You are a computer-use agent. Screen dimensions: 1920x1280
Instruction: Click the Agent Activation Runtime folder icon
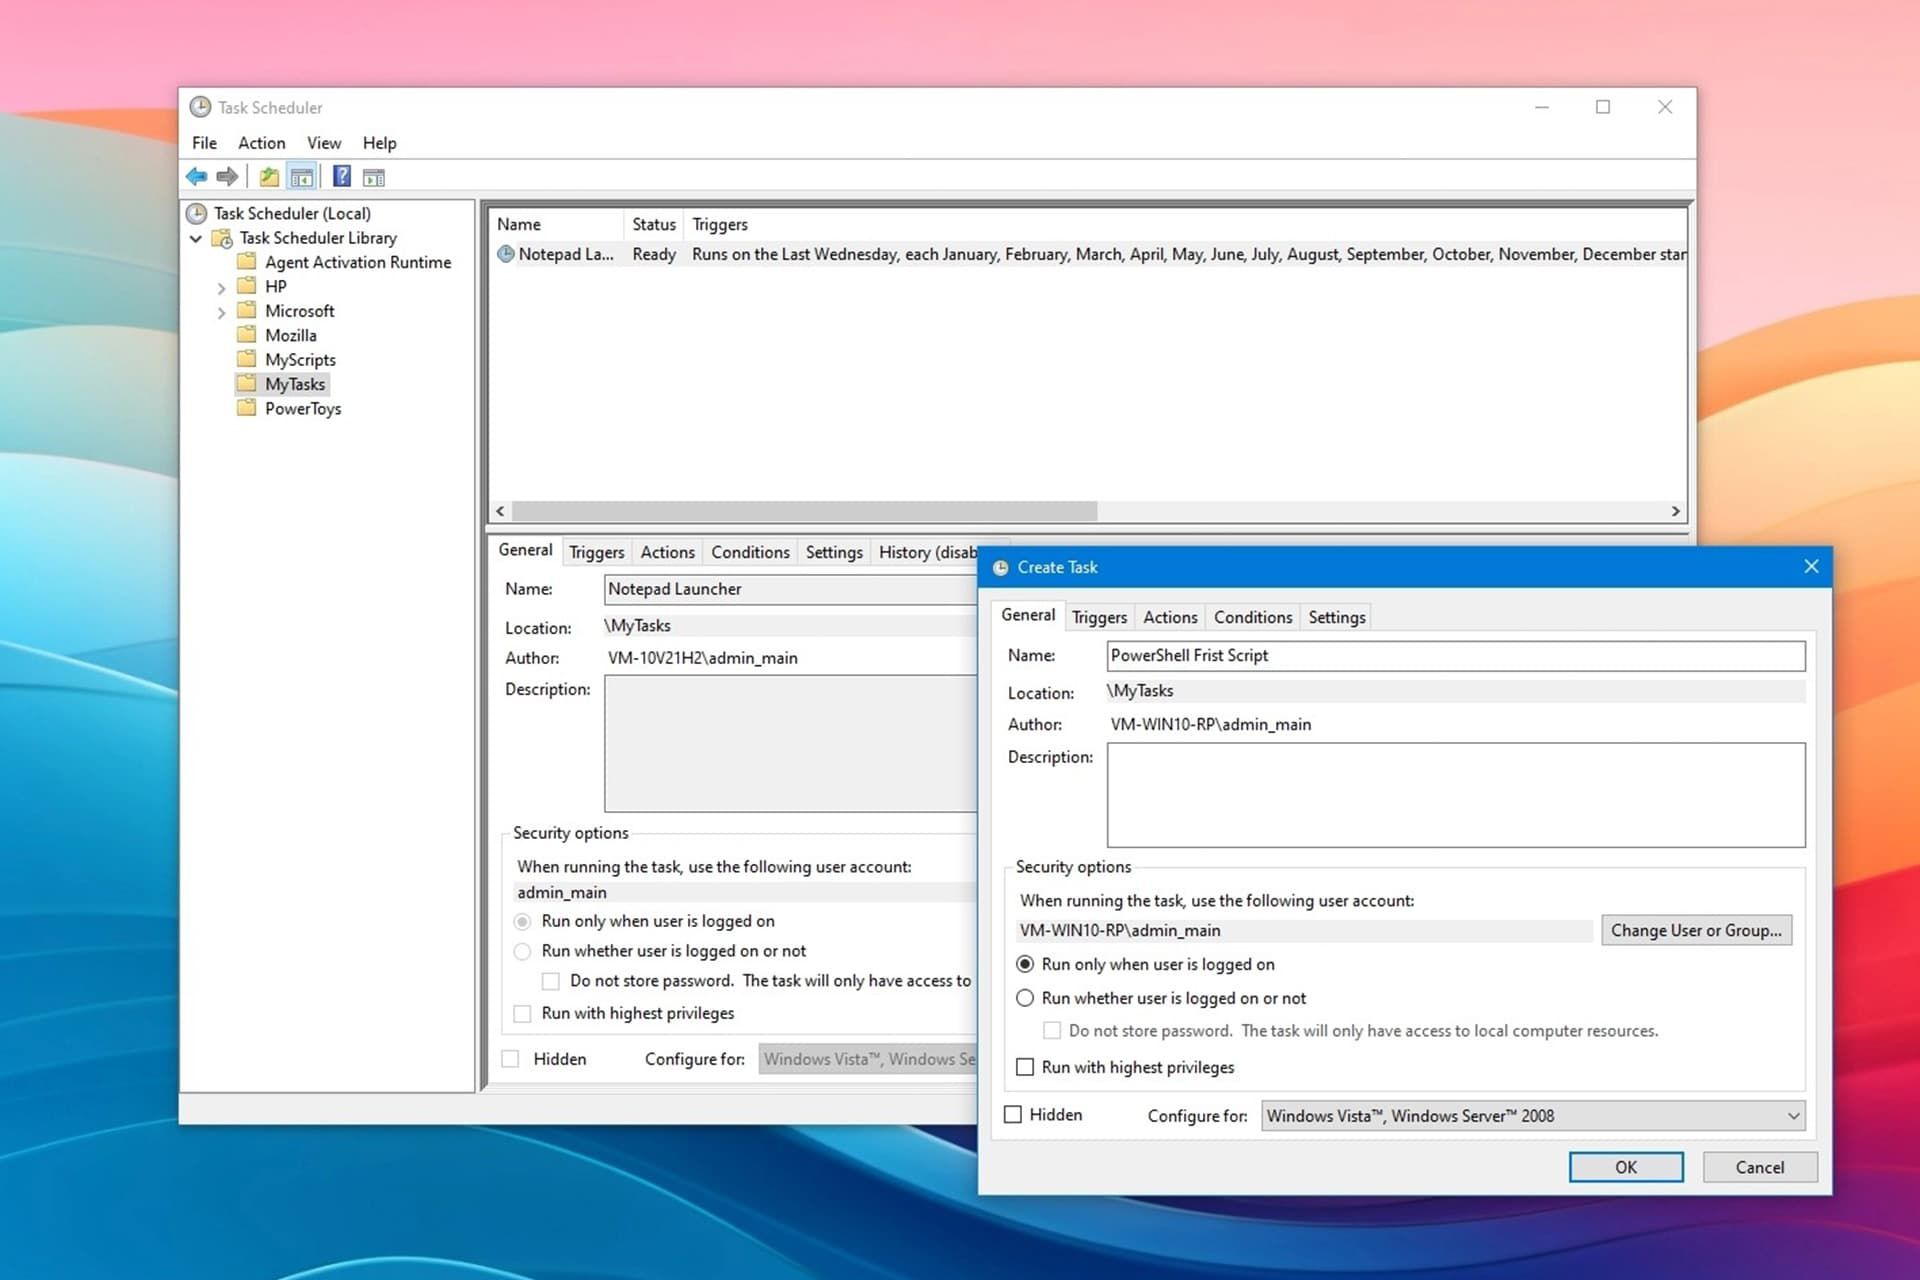(247, 261)
